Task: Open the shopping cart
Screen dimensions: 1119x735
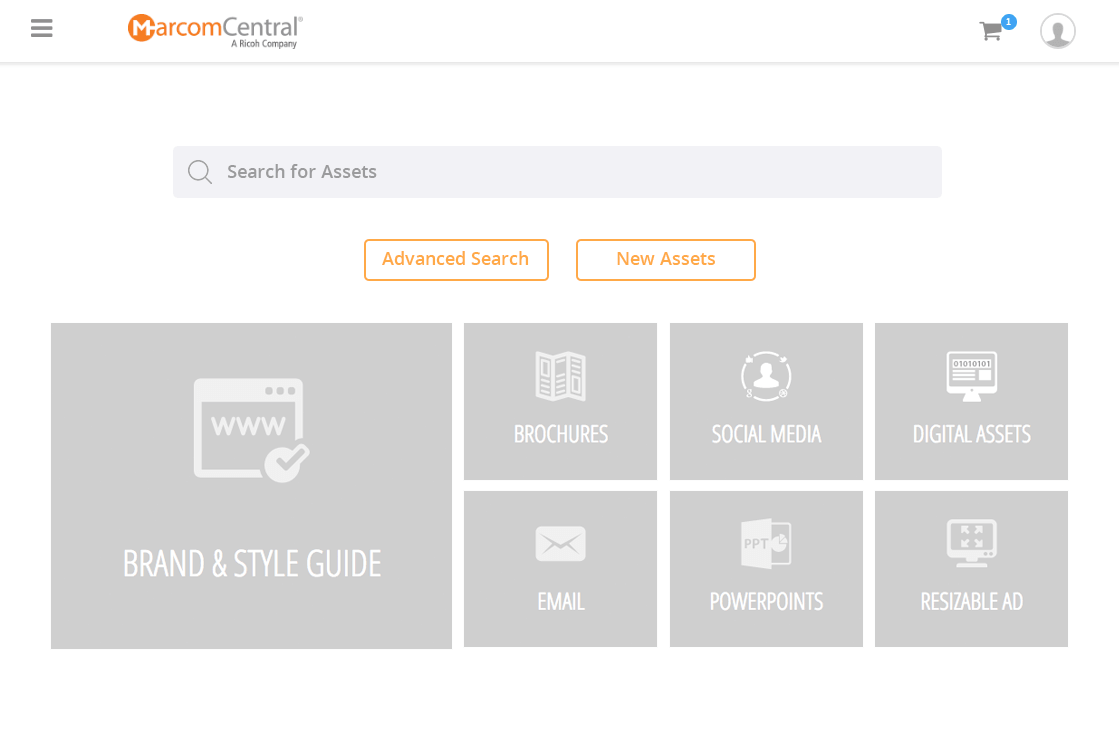Action: 991,31
